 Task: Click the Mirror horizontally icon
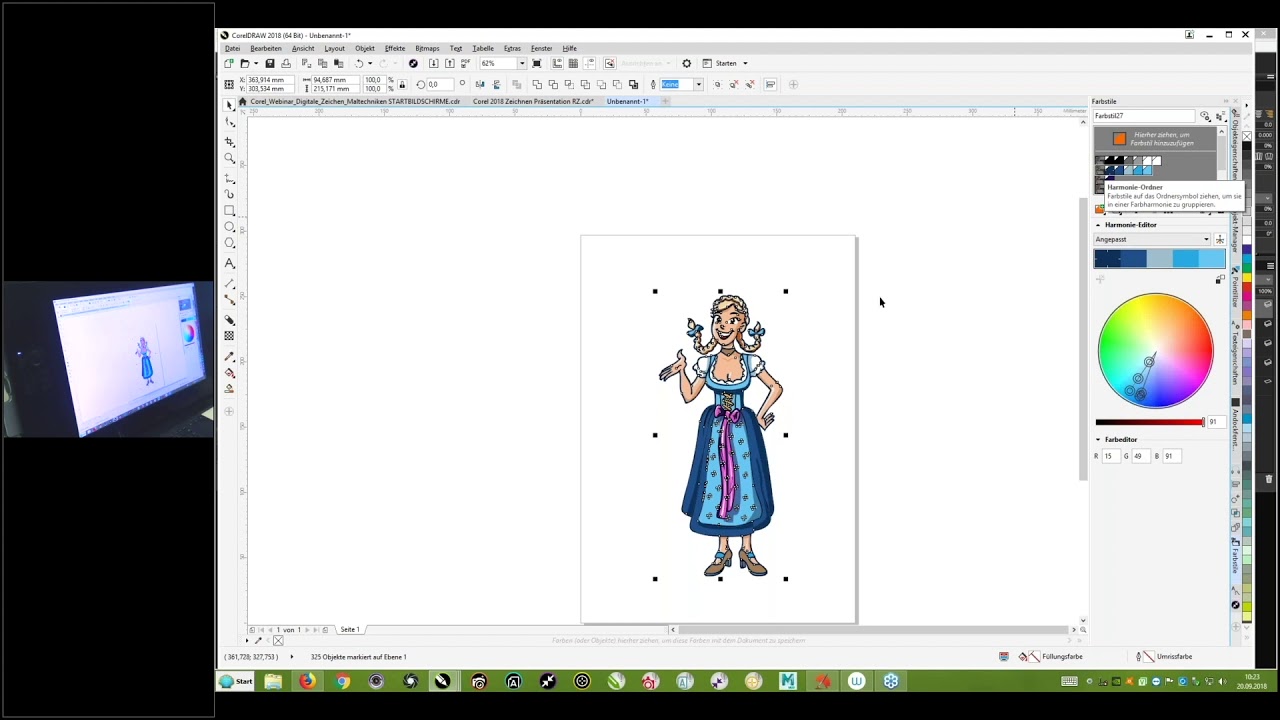click(480, 84)
